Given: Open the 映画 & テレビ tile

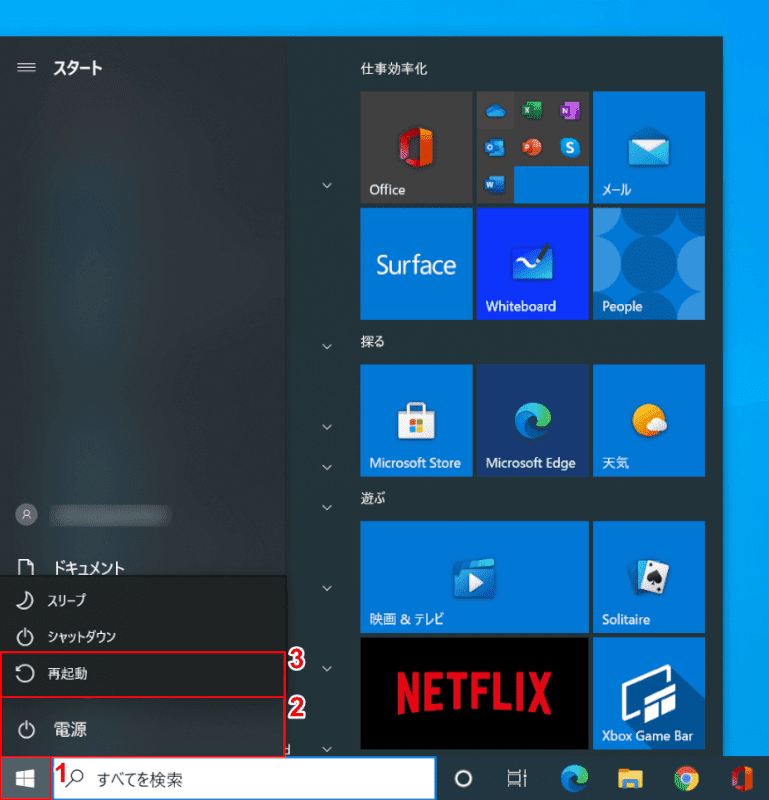Looking at the screenshot, I should click(x=474, y=577).
